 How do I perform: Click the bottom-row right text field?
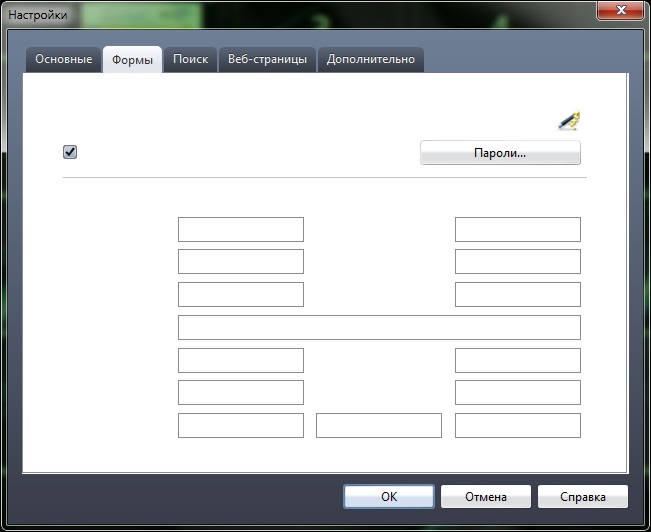coord(518,425)
